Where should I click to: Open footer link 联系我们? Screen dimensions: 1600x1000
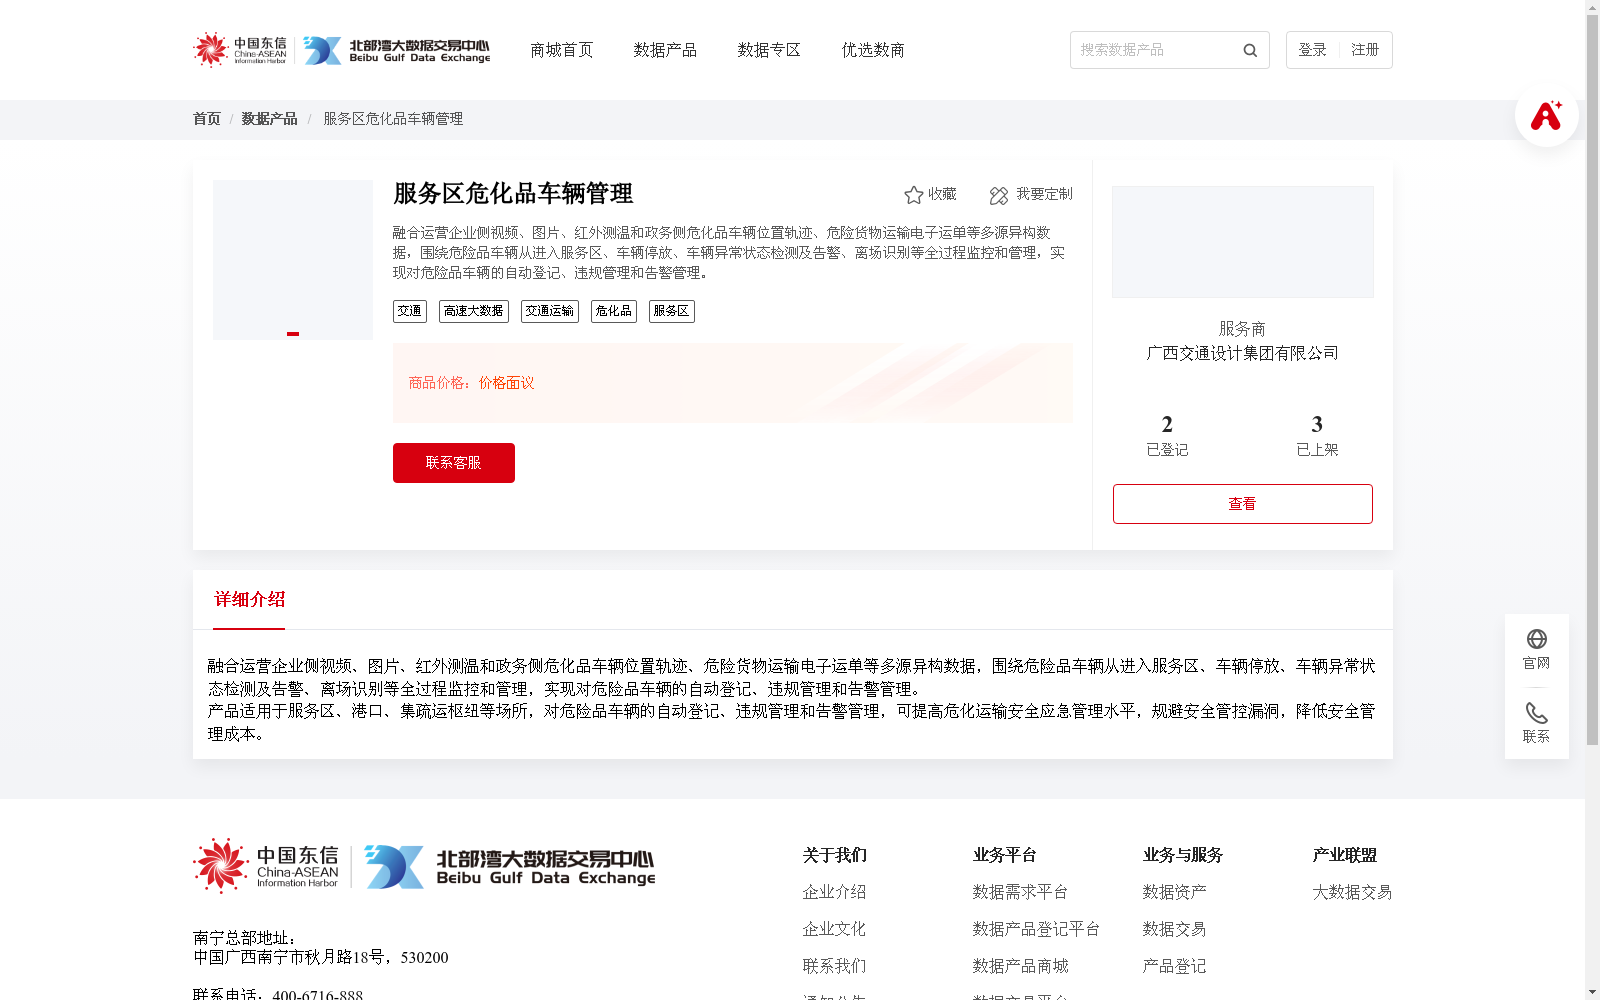[834, 966]
